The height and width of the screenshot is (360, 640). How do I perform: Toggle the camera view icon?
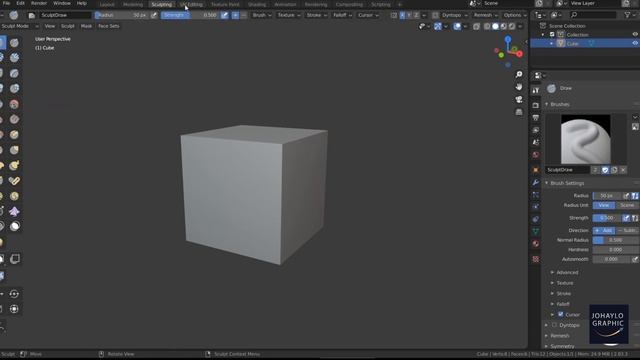519,99
